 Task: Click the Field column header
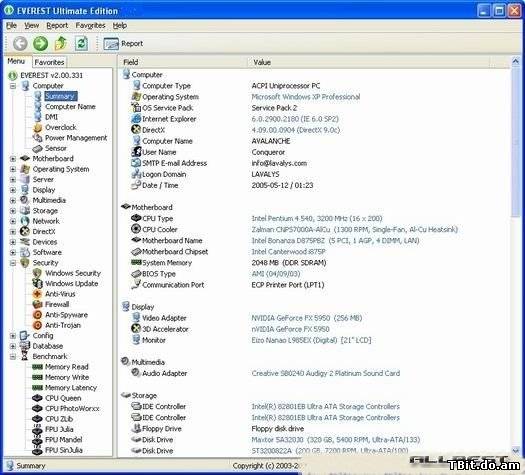coord(183,62)
